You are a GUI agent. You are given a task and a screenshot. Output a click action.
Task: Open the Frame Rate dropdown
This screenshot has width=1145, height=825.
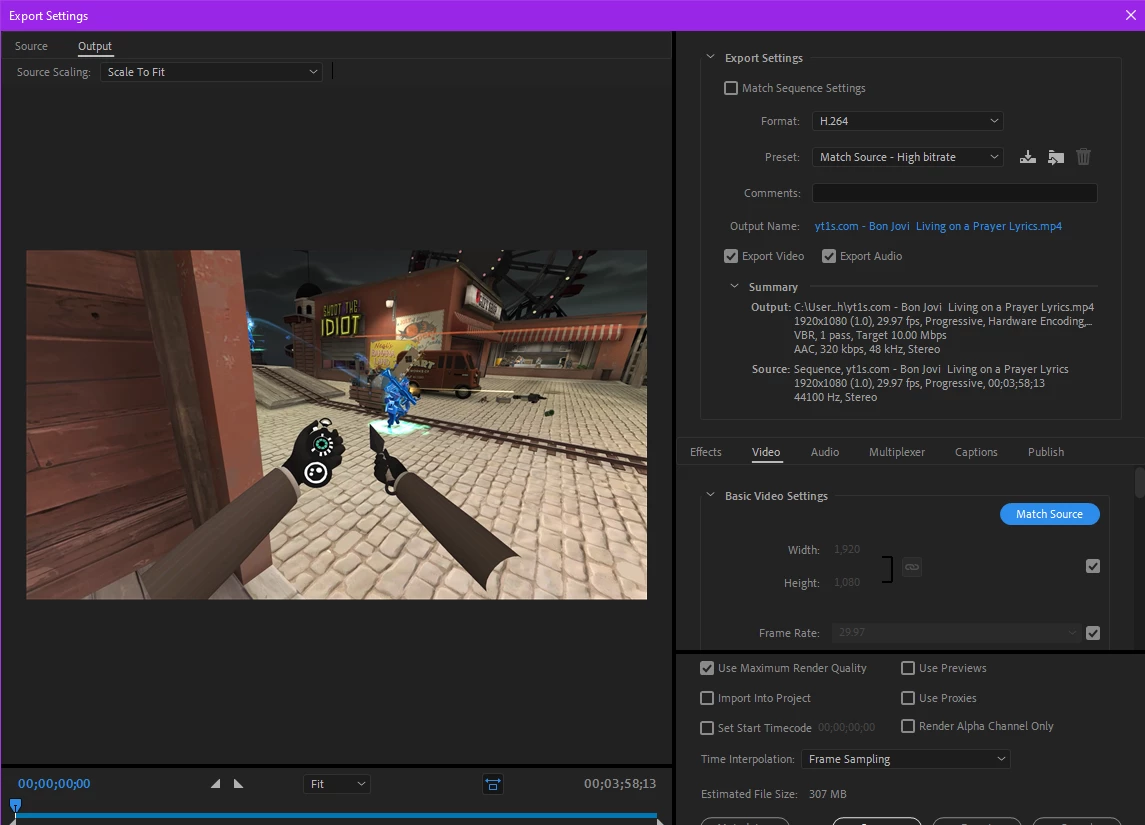(x=957, y=633)
